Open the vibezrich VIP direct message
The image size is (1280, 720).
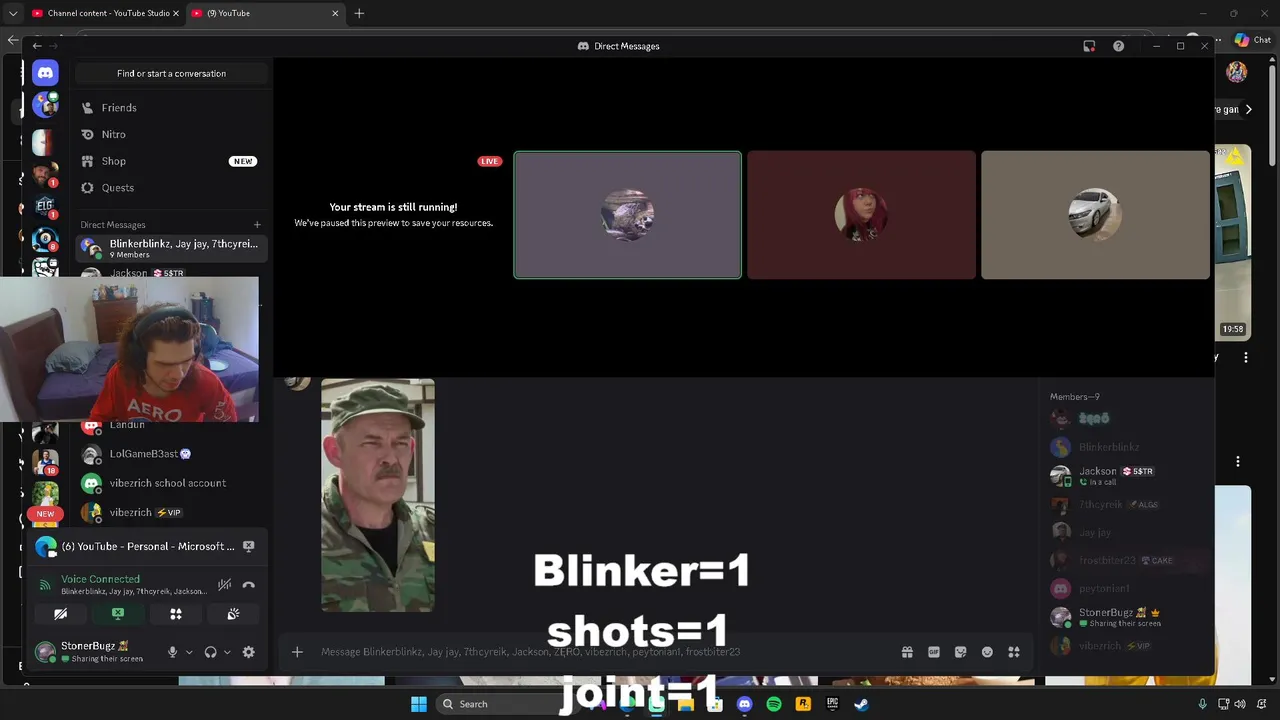pyautogui.click(x=171, y=512)
